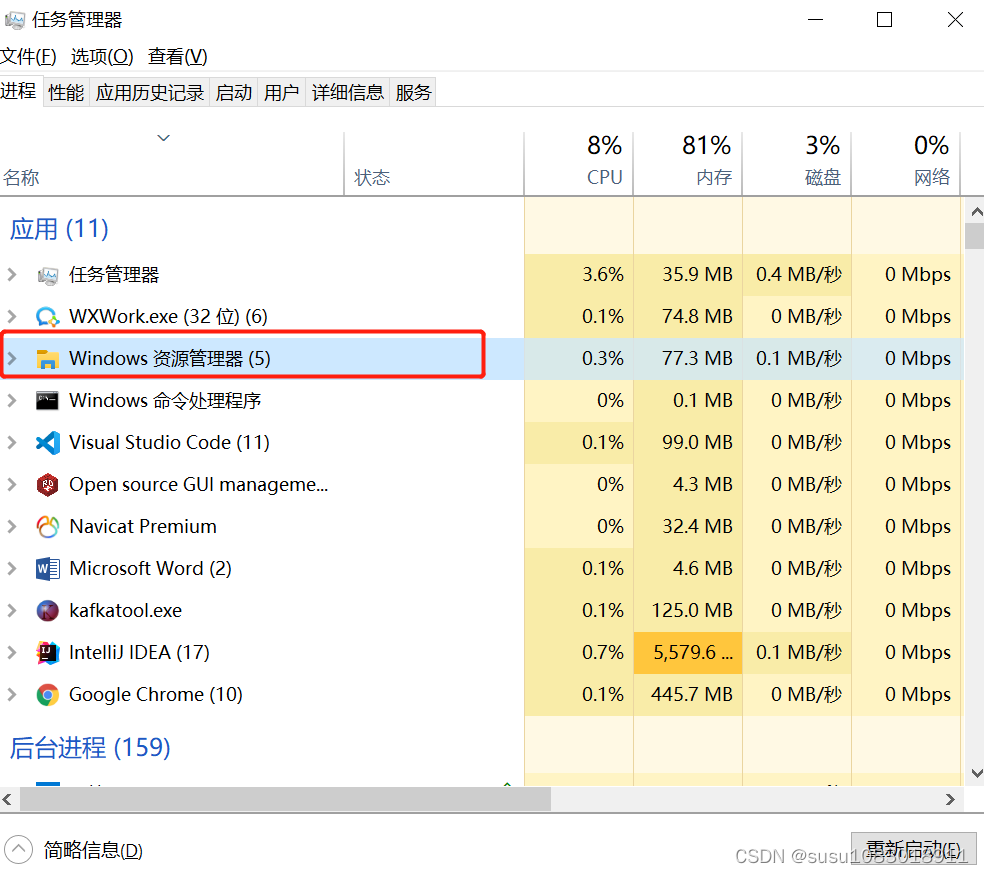
Task: Switch to the 进程 tab
Action: [x=19, y=91]
